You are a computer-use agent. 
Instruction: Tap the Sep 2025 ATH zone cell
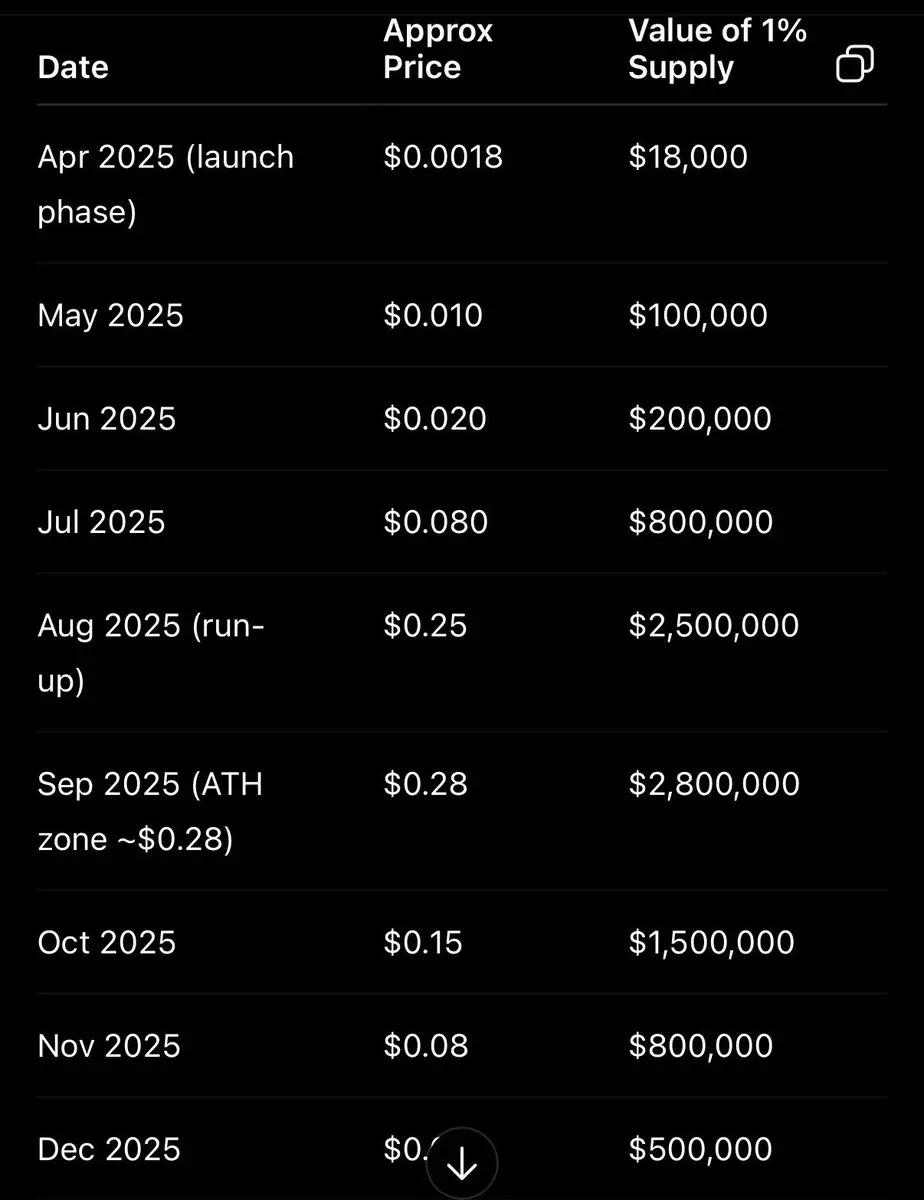click(x=151, y=811)
